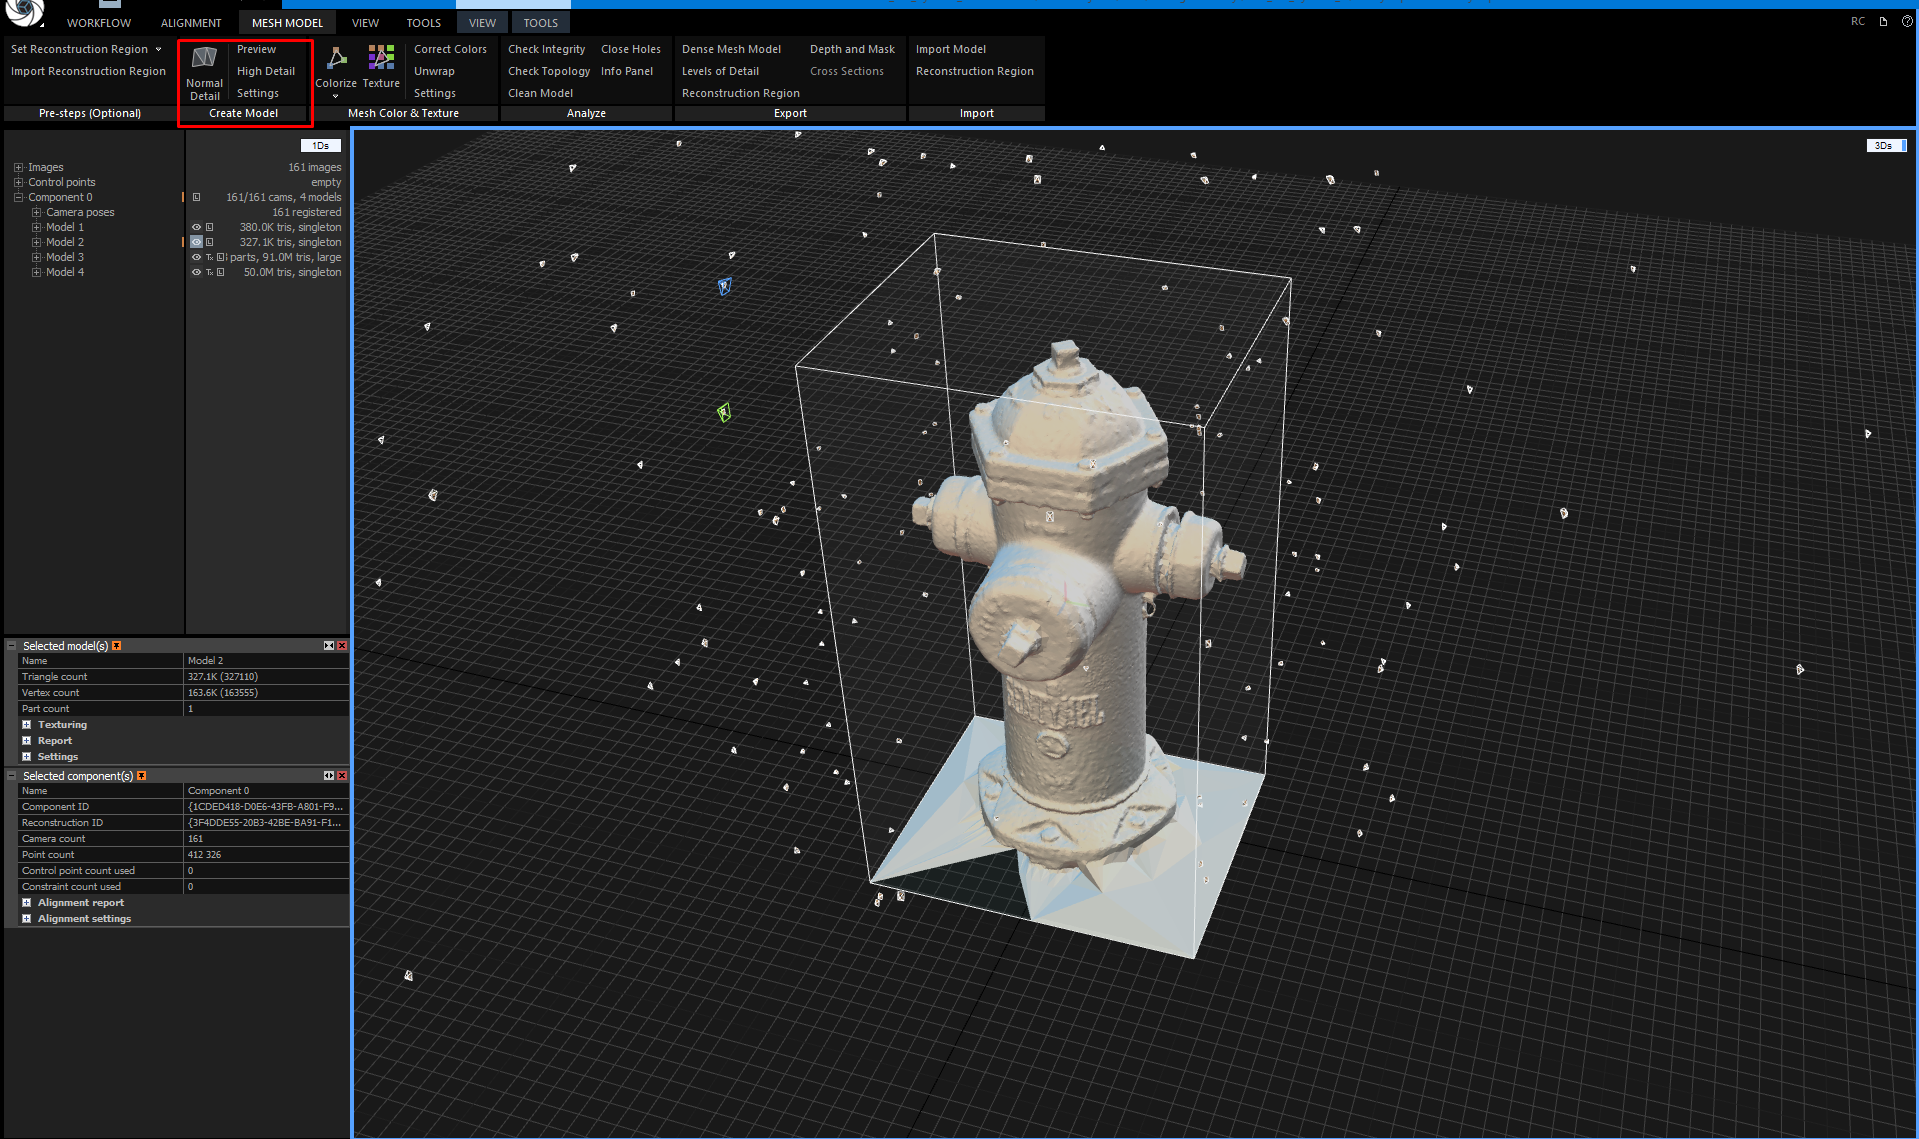Screen dimensions: 1919x1139
Task: Click the Check Topology button
Action: (x=549, y=71)
